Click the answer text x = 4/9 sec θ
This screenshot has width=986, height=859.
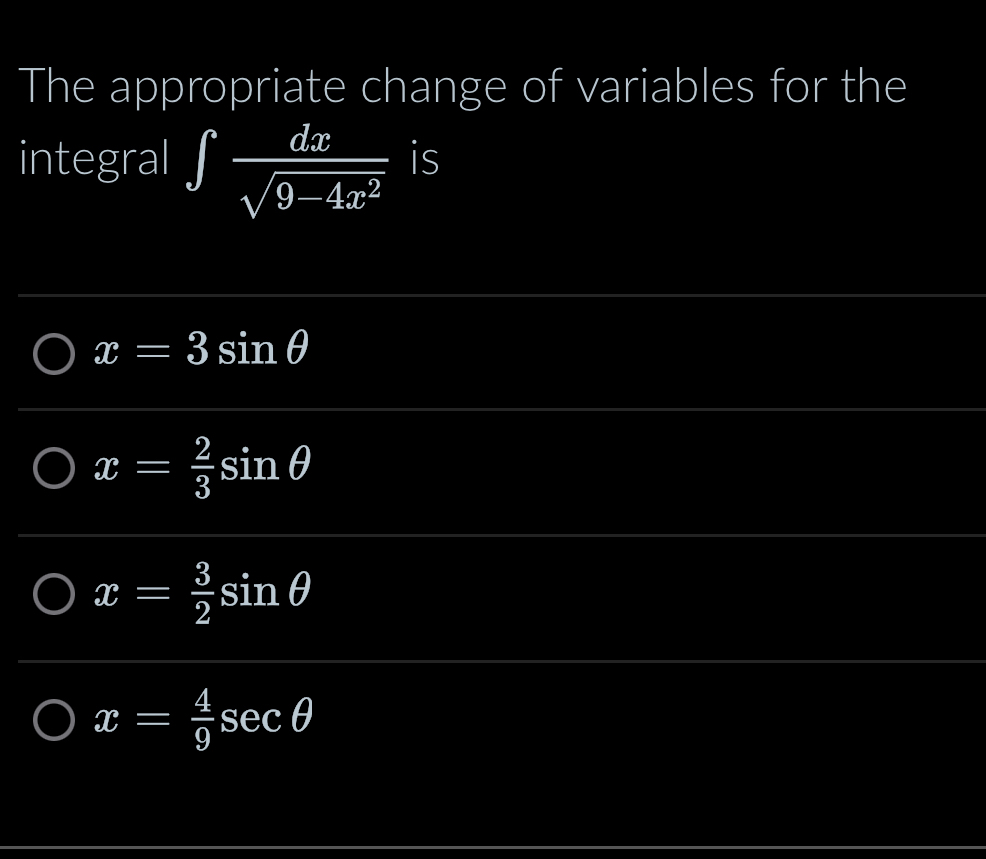pyautogui.click(x=205, y=718)
